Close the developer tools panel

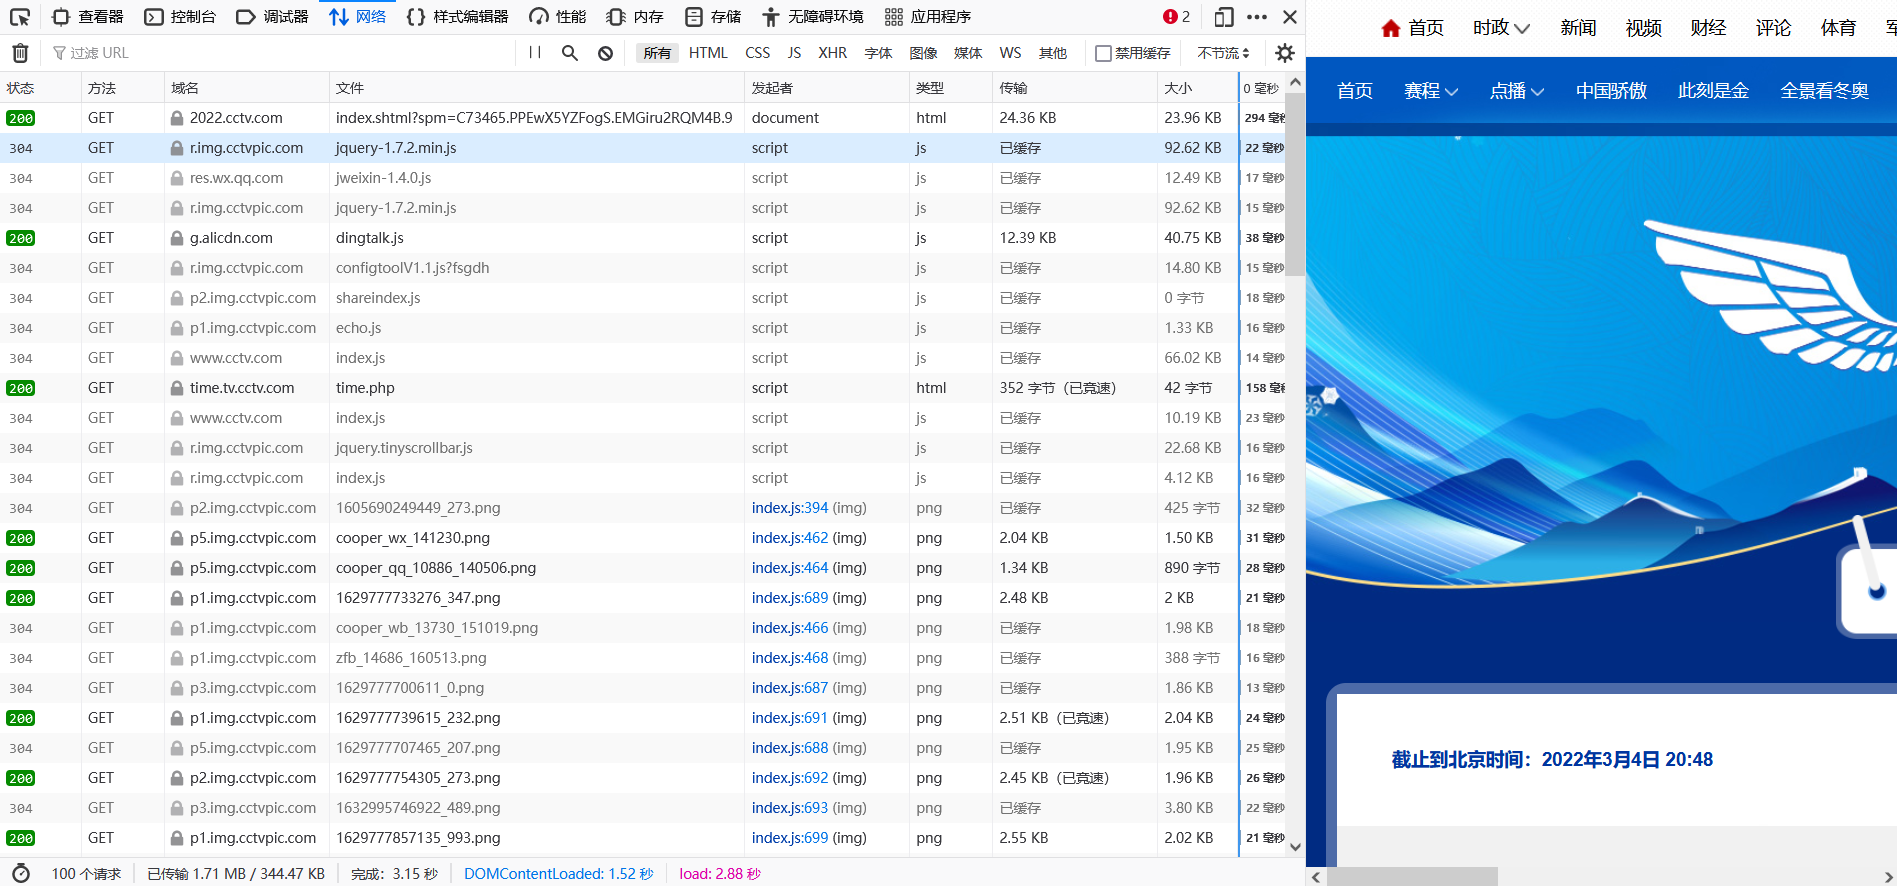[1290, 17]
